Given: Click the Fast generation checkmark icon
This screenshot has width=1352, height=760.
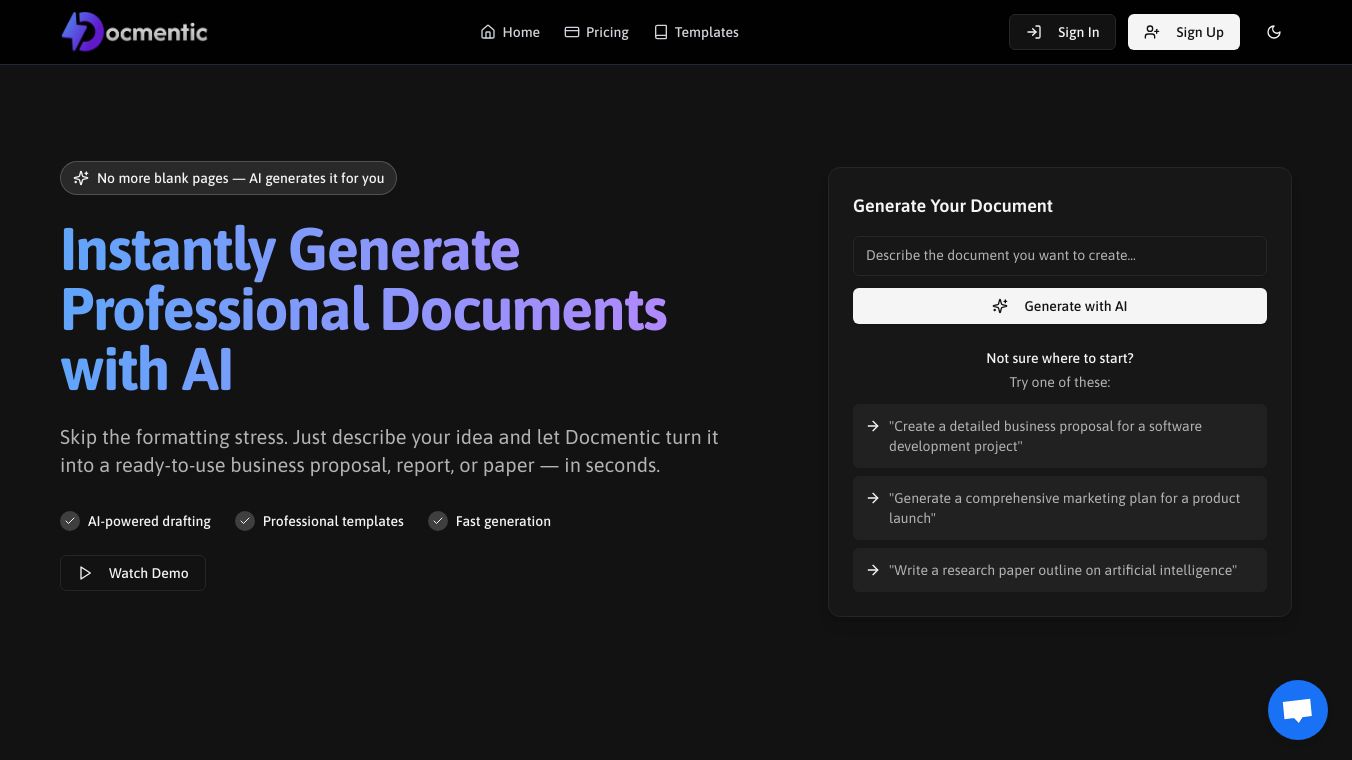Looking at the screenshot, I should click(x=438, y=521).
